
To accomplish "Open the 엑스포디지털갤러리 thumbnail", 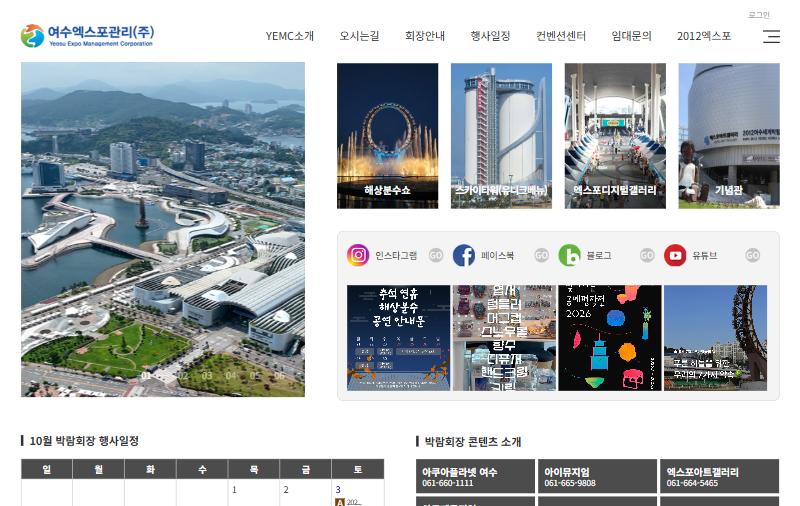I will [615, 136].
